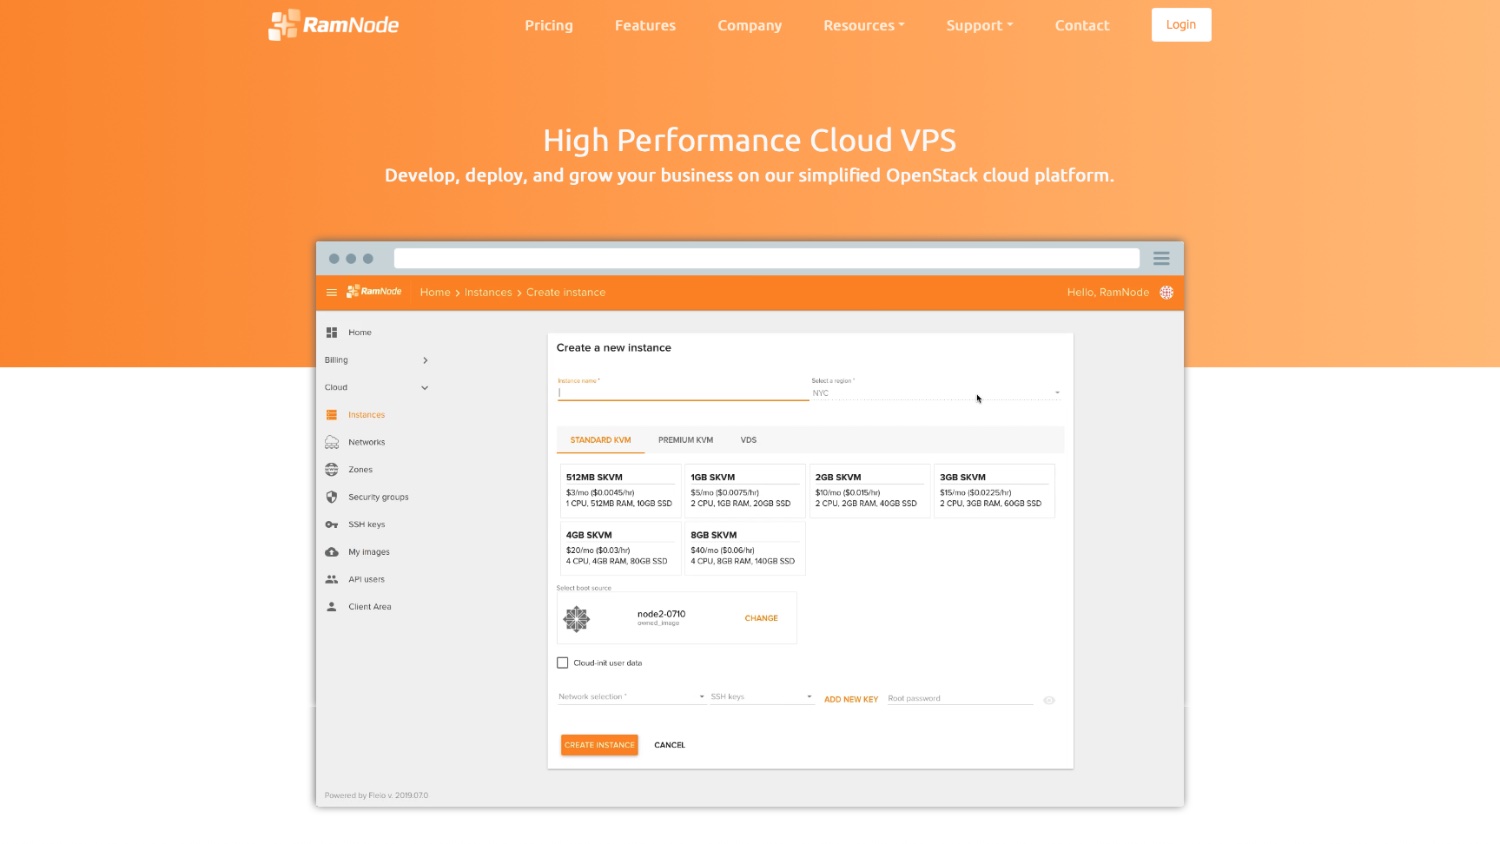Click the Security groups shield icon
Image resolution: width=1500 pixels, height=844 pixels.
tap(331, 497)
